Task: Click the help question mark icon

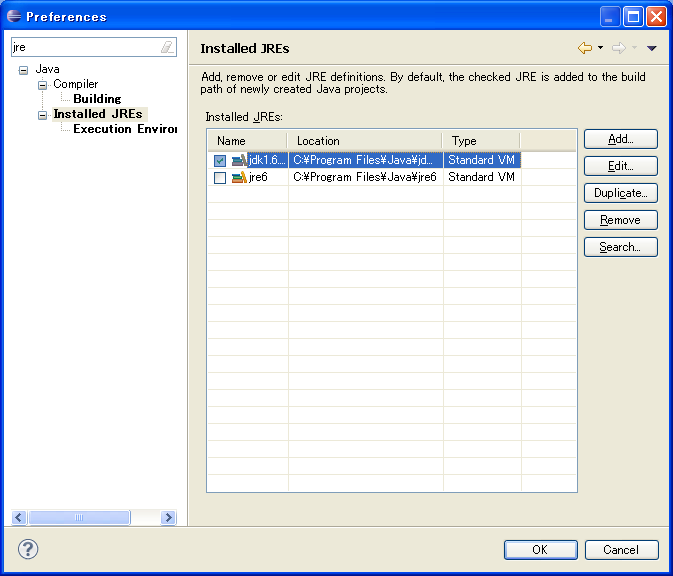Action: point(28,549)
